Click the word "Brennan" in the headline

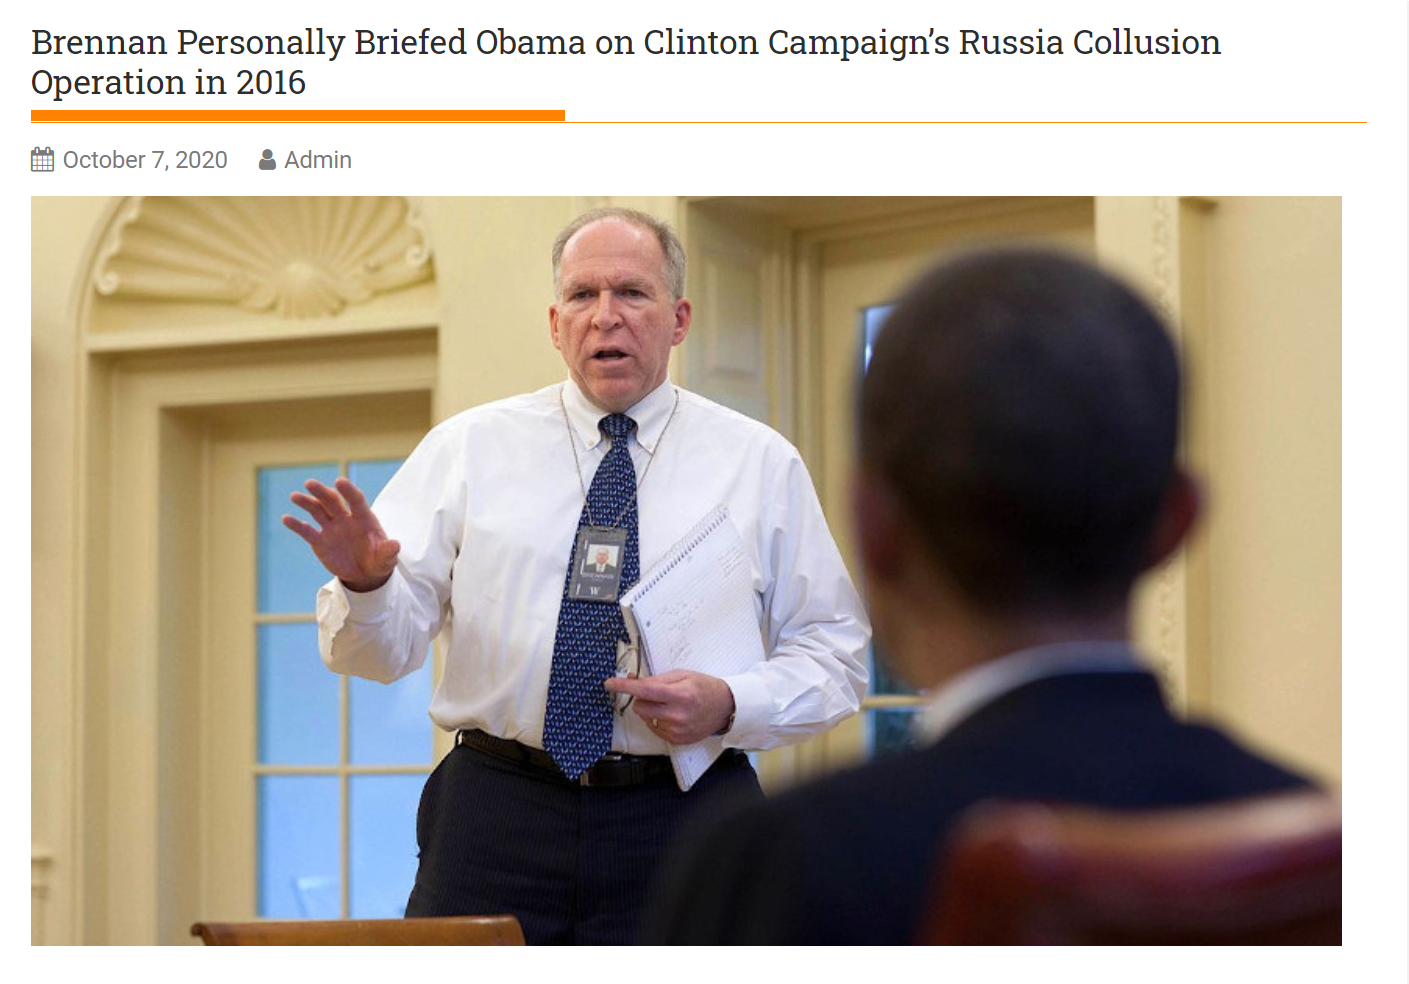point(99,43)
